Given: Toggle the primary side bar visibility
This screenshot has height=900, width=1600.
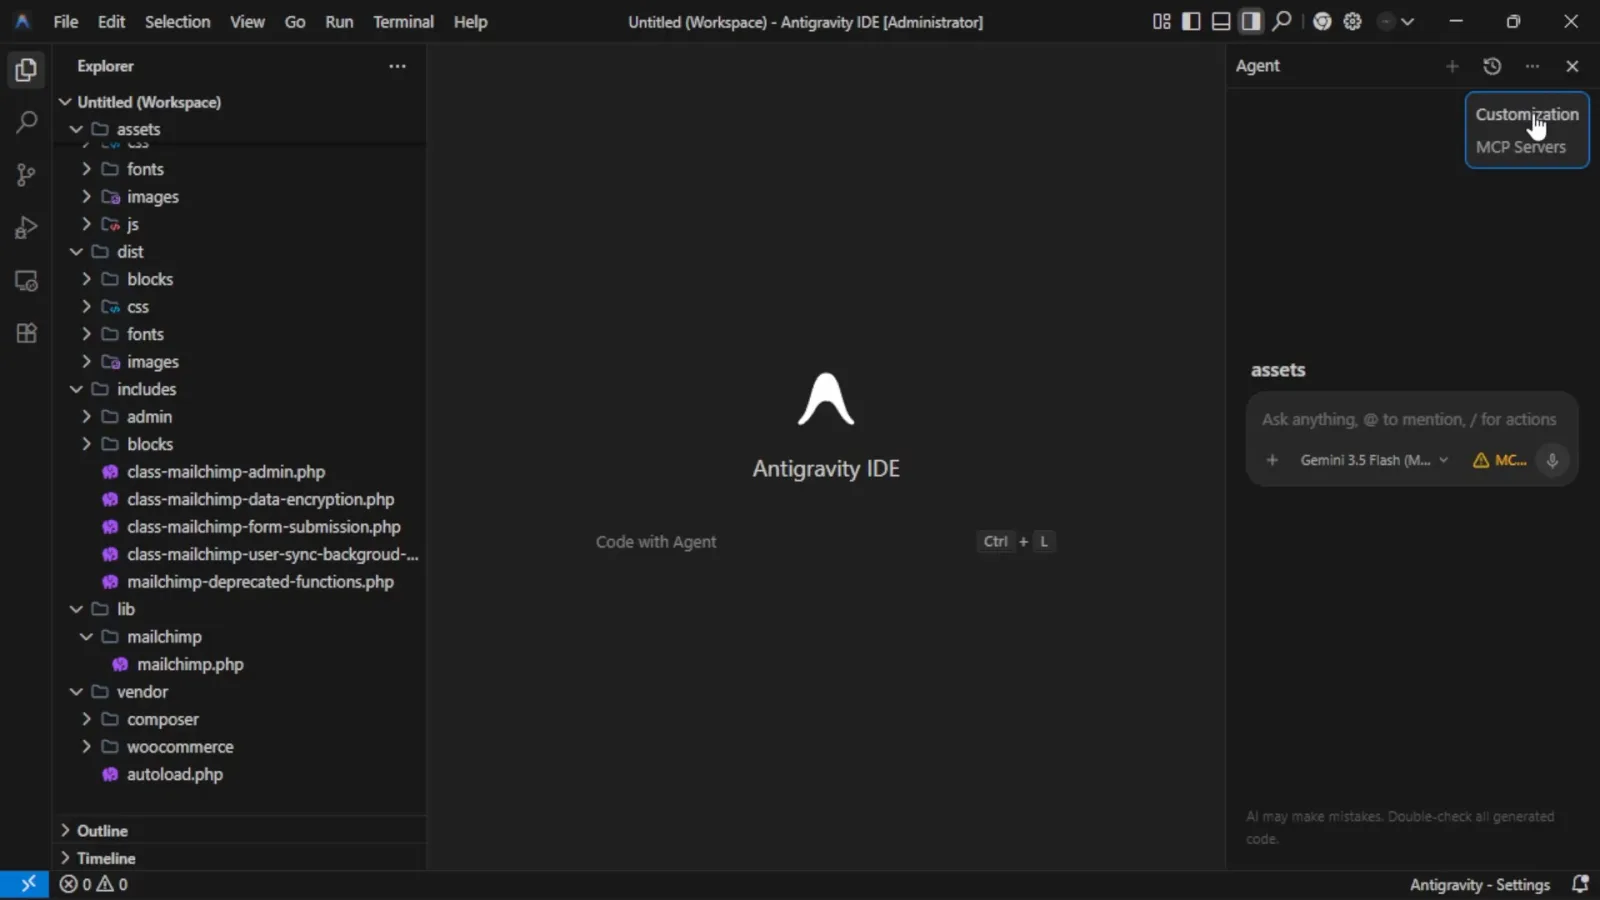Looking at the screenshot, I should coord(1191,21).
